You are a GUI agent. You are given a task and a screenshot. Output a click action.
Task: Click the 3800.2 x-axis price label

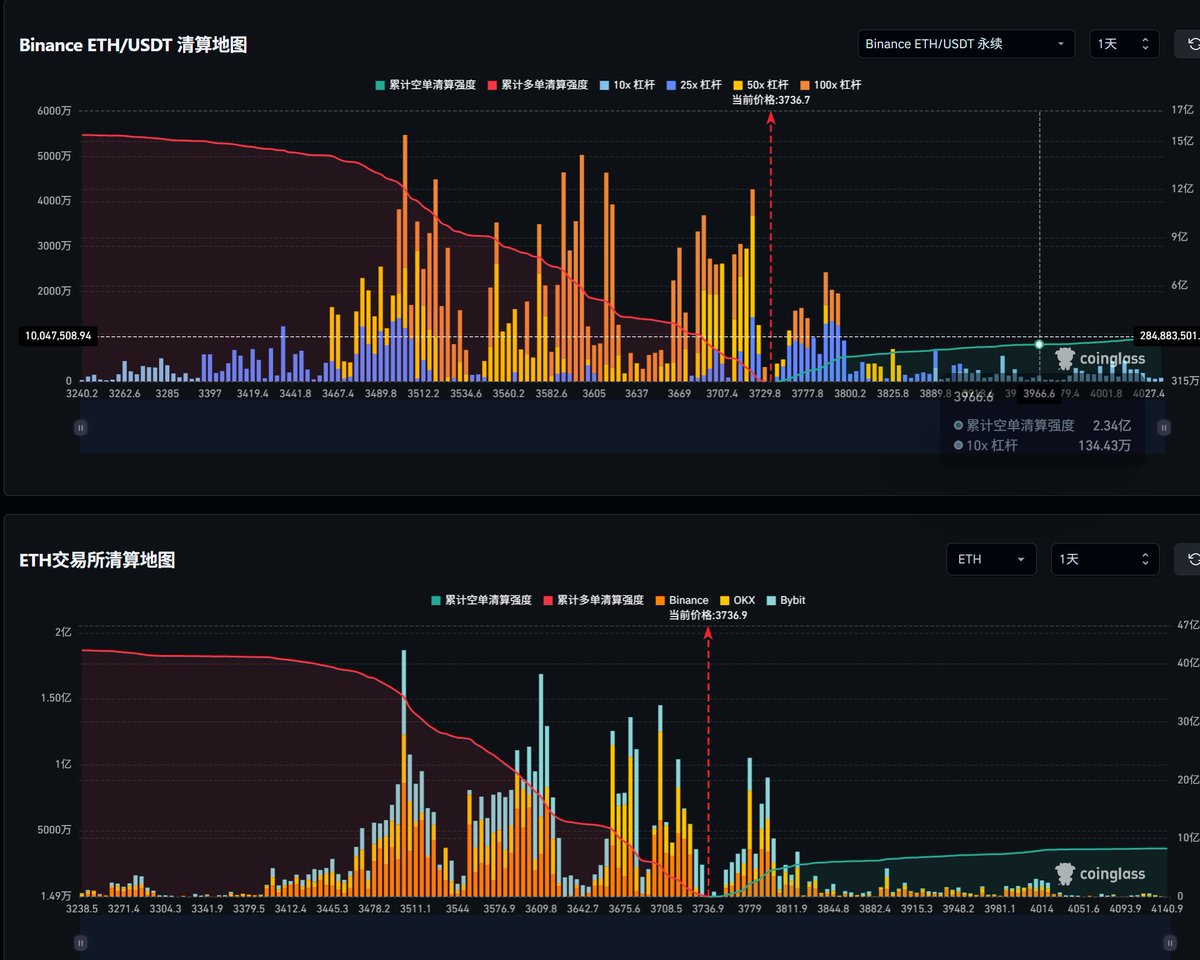coord(850,393)
